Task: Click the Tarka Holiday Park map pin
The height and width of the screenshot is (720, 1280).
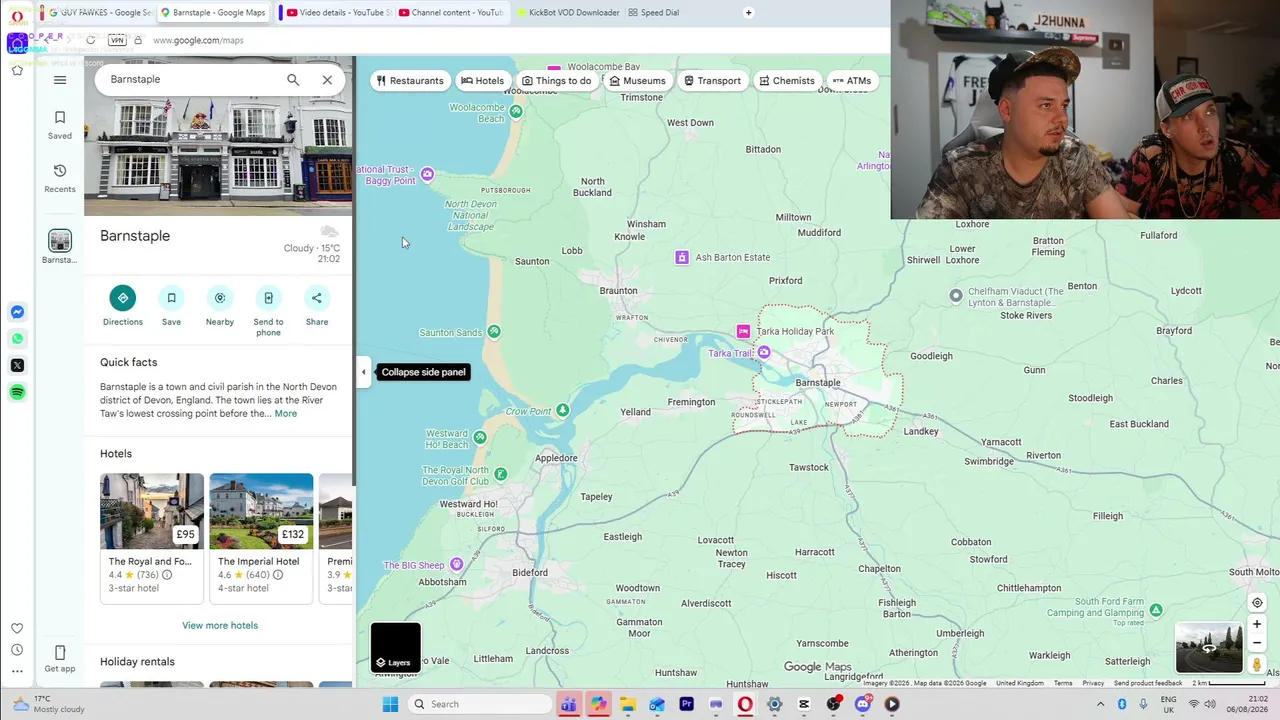Action: 743,331
